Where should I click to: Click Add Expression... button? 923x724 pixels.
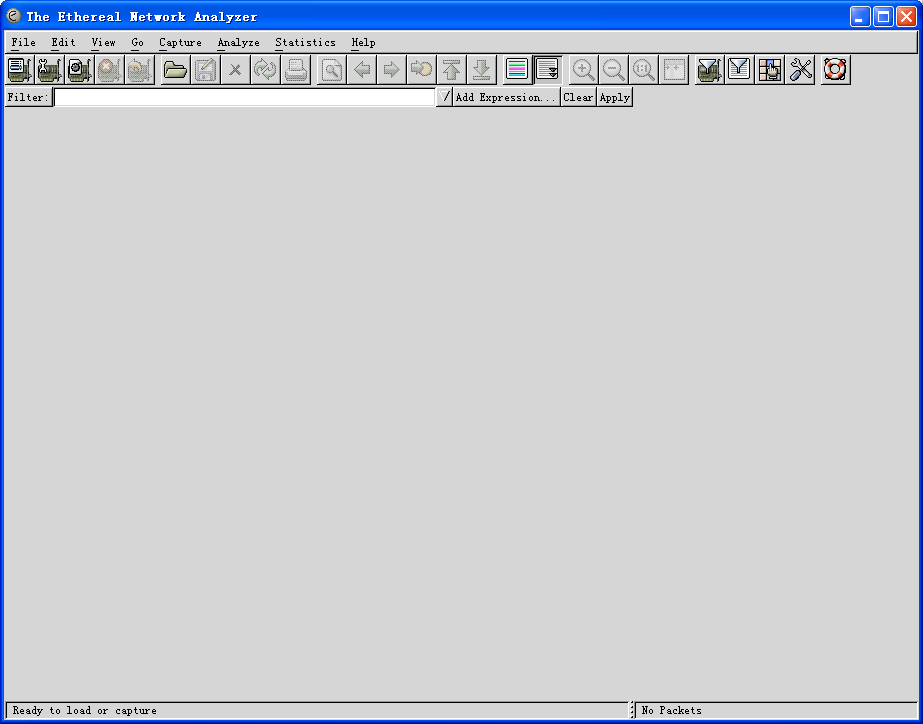pyautogui.click(x=506, y=98)
